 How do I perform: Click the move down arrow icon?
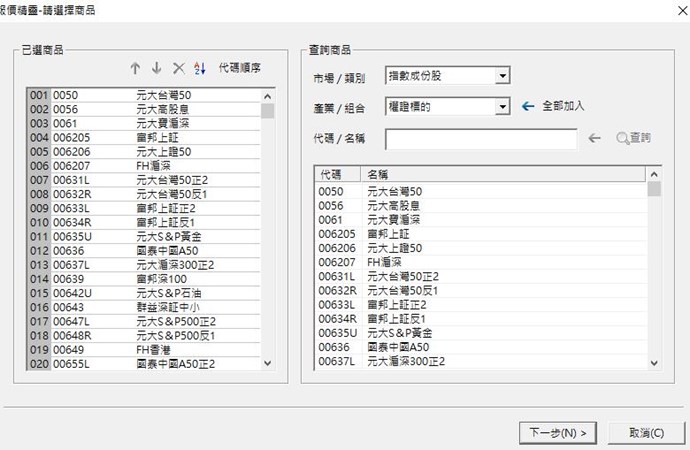pos(156,68)
